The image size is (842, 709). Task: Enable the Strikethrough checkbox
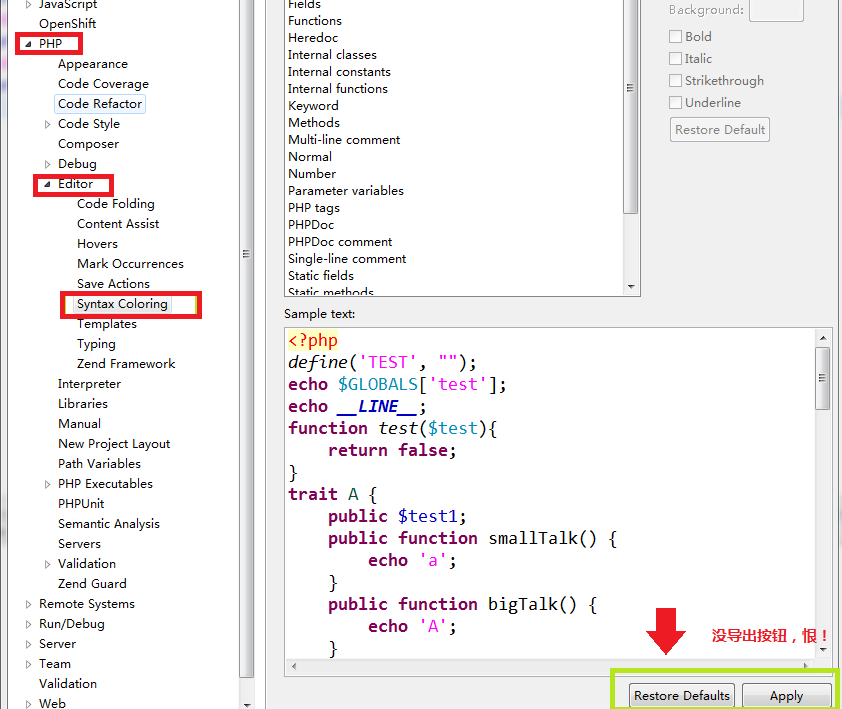click(x=675, y=81)
